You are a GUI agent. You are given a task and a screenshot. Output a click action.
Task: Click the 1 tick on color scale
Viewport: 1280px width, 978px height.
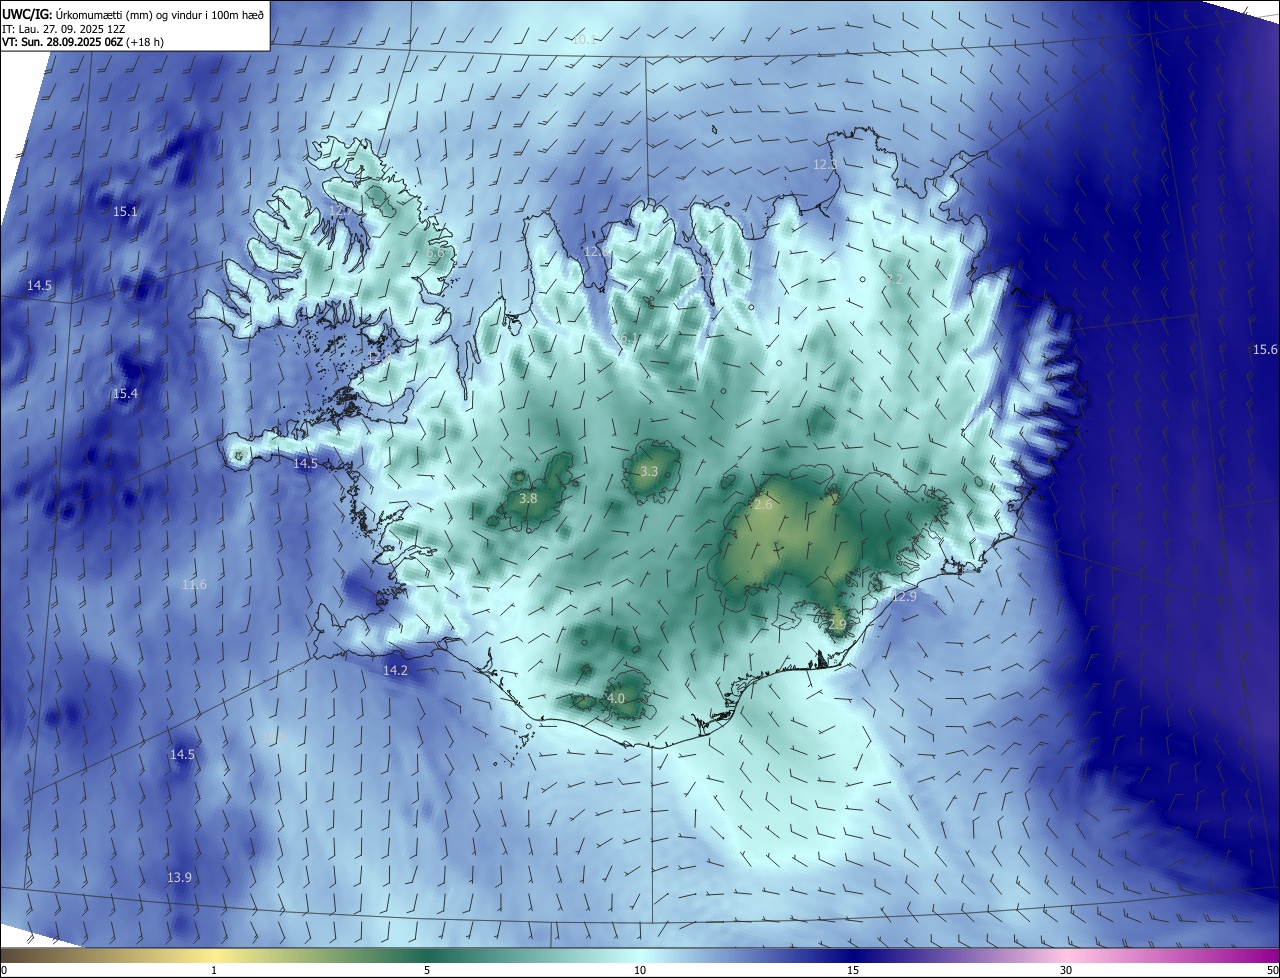(214, 970)
